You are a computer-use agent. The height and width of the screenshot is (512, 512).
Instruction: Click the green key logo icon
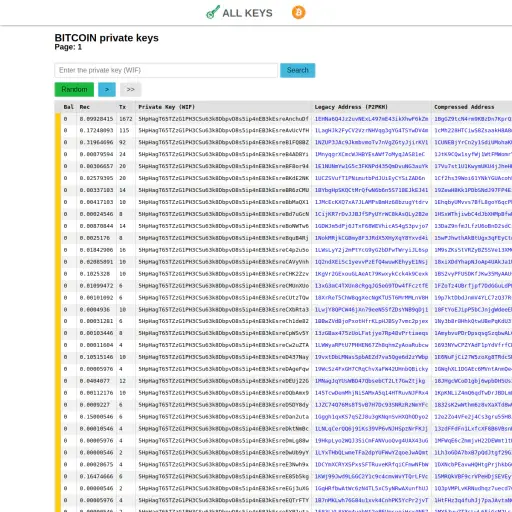point(213,12)
